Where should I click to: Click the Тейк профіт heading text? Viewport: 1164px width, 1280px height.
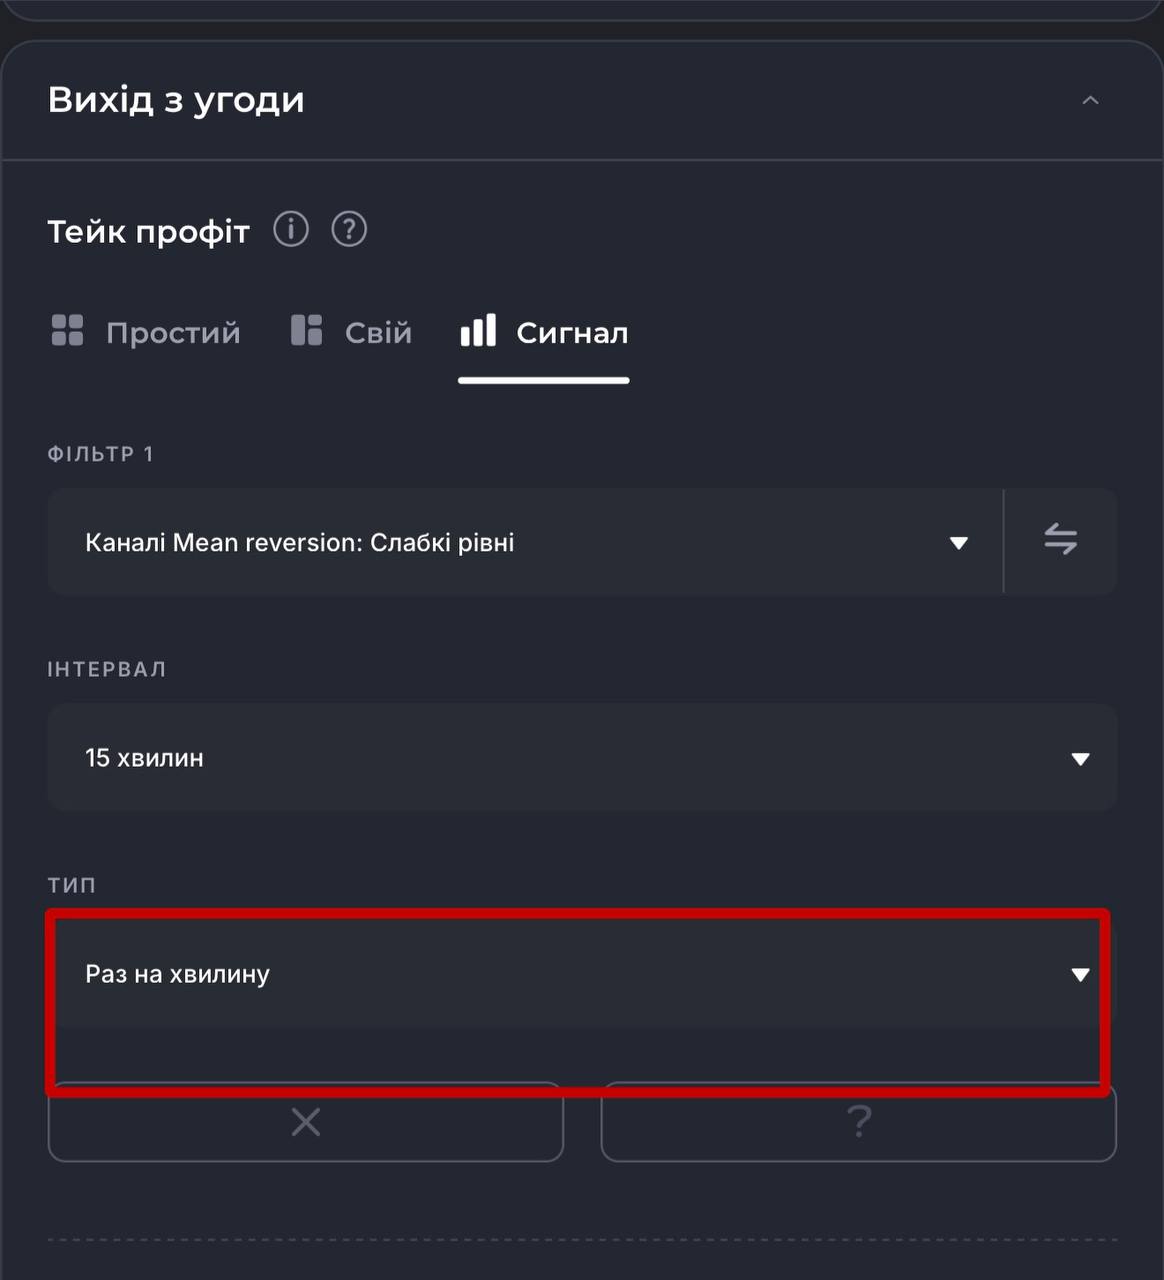tap(148, 232)
